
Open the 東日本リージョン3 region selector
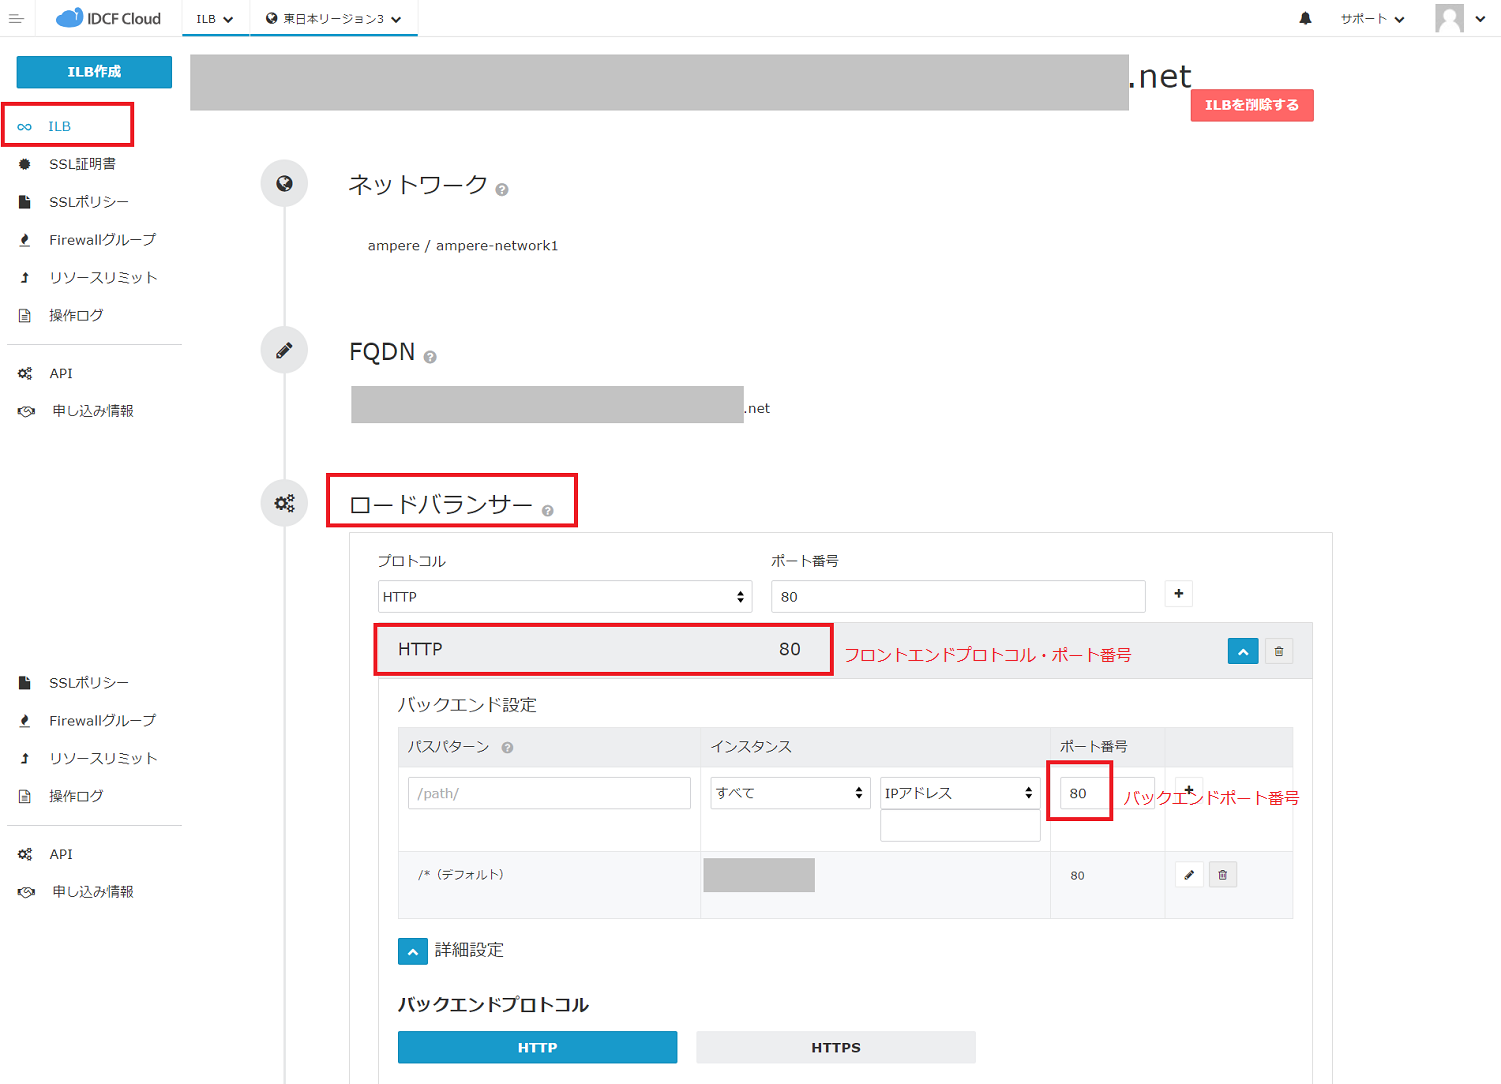333,19
